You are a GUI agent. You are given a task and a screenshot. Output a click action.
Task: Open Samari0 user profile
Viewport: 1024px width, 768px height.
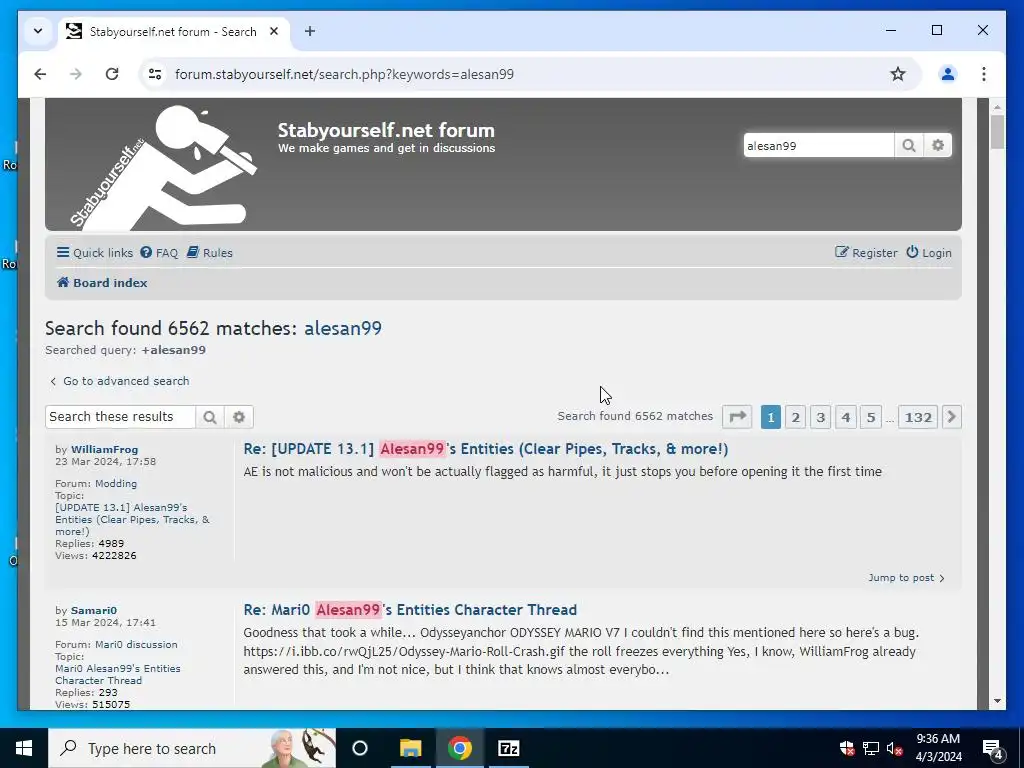click(93, 610)
